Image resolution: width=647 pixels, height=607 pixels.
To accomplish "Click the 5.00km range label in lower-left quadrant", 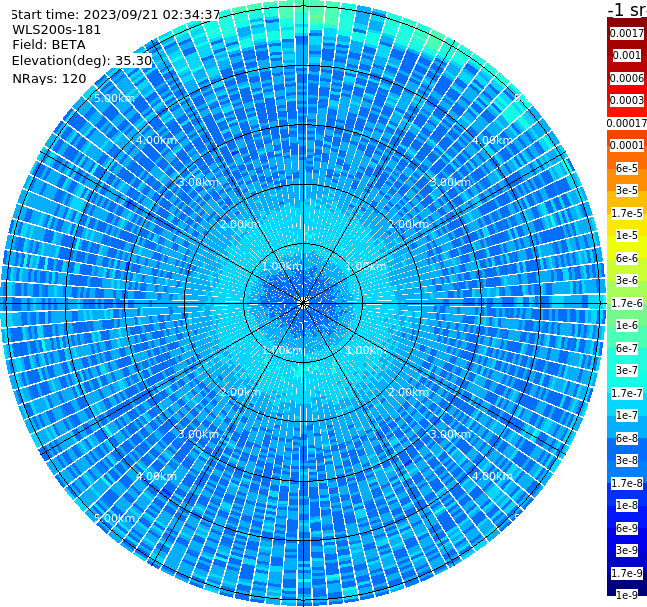I will click(x=114, y=518).
